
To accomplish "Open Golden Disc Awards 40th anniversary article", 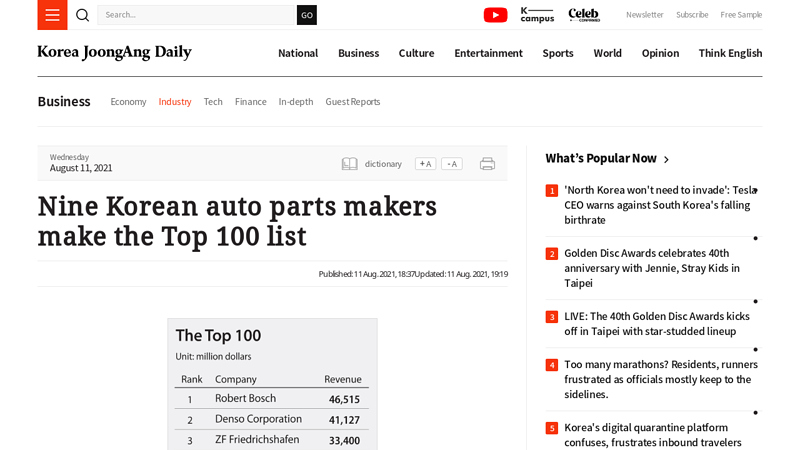I will tap(652, 268).
